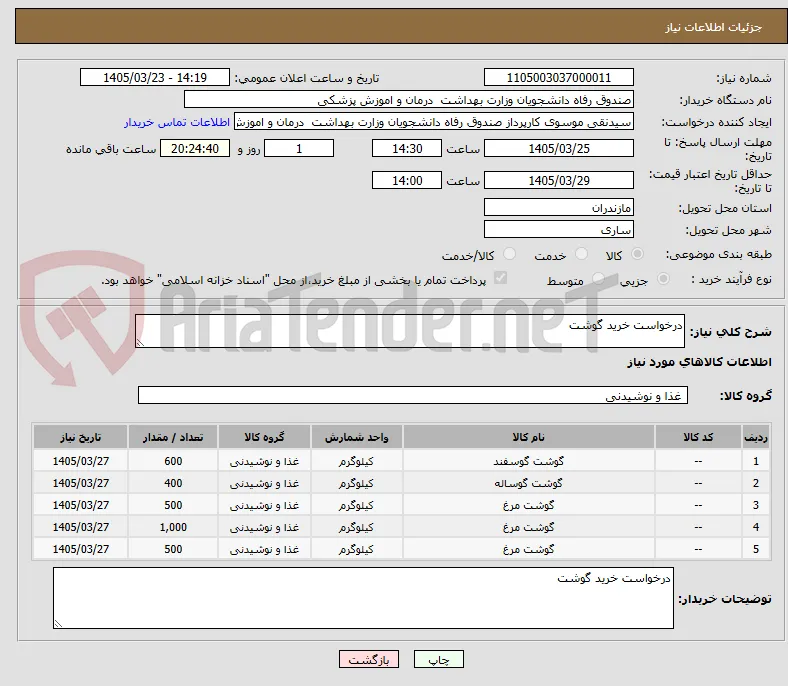Open اطلاعات تماس خریدار contact link

click(177, 122)
